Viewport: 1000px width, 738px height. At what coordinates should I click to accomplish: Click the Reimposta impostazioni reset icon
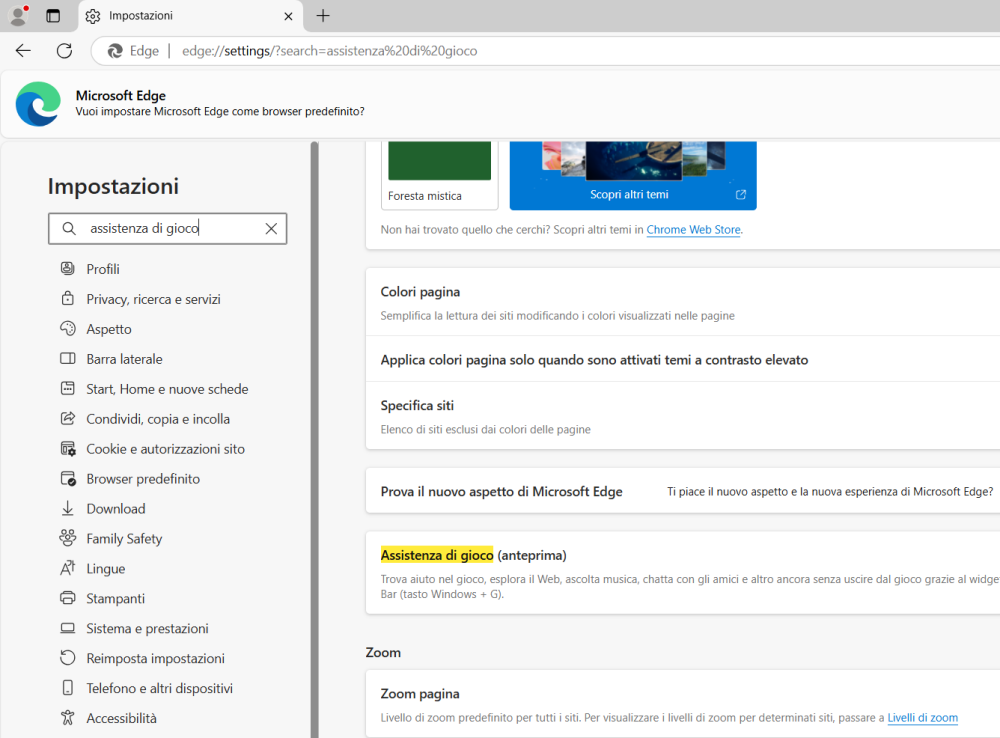tap(68, 658)
